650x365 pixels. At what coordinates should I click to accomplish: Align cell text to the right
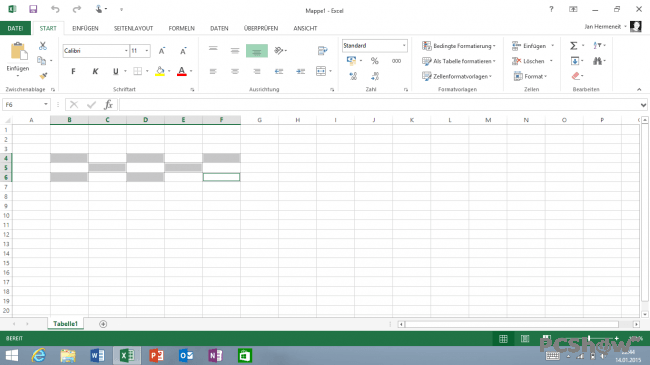tap(257, 71)
